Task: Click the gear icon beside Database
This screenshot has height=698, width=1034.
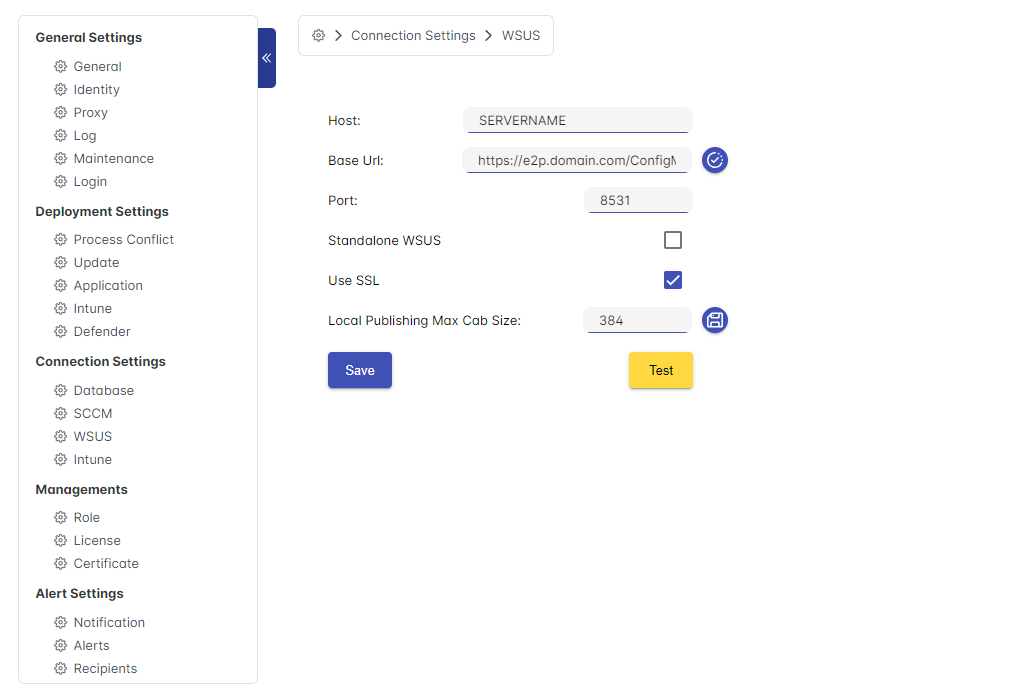Action: [x=60, y=391]
